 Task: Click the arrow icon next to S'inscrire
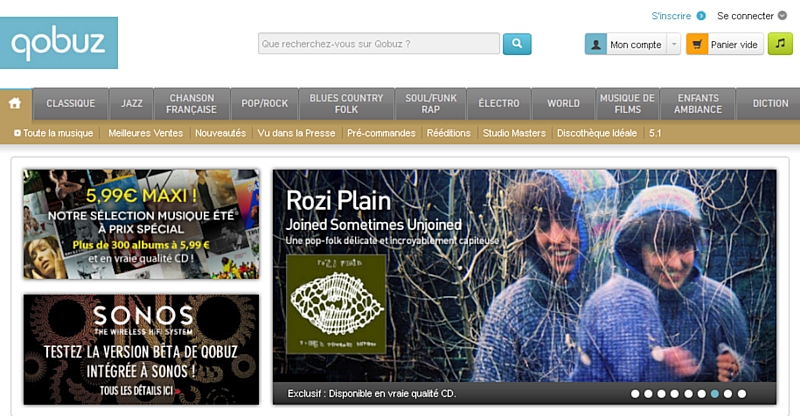click(701, 16)
